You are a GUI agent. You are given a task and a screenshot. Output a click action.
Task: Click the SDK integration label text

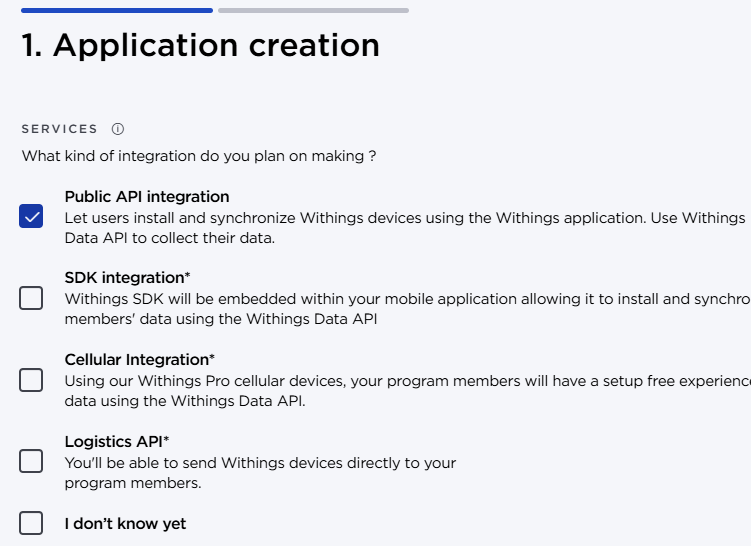127,278
